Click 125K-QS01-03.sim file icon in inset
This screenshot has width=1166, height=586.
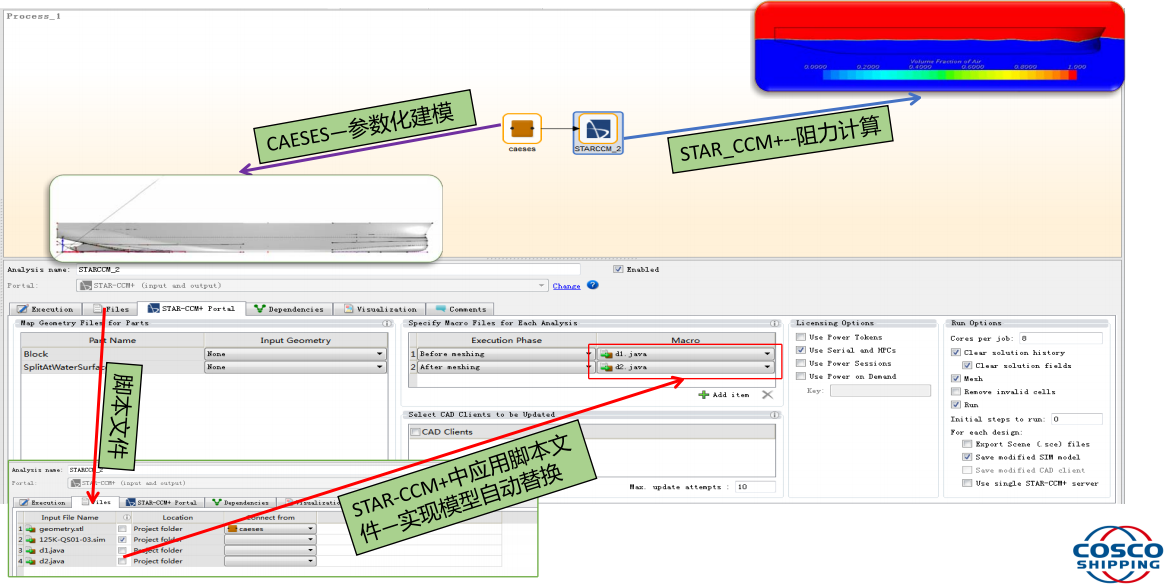(31, 540)
